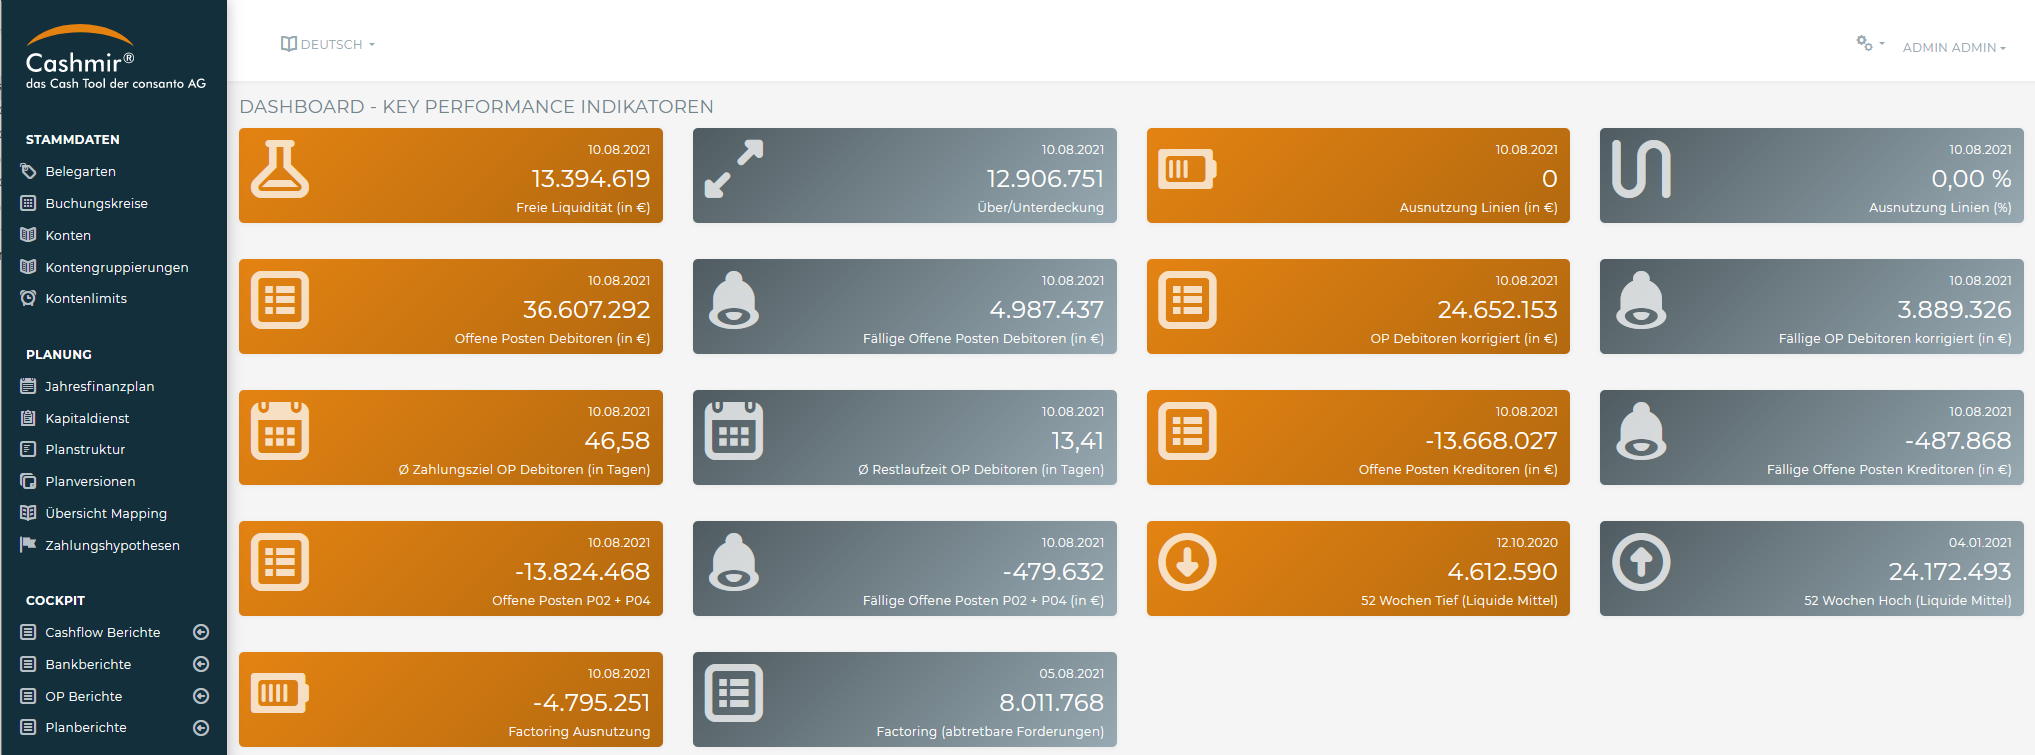Open the ADMIN ADMIN user menu
The image size is (2035, 755).
[1954, 47]
